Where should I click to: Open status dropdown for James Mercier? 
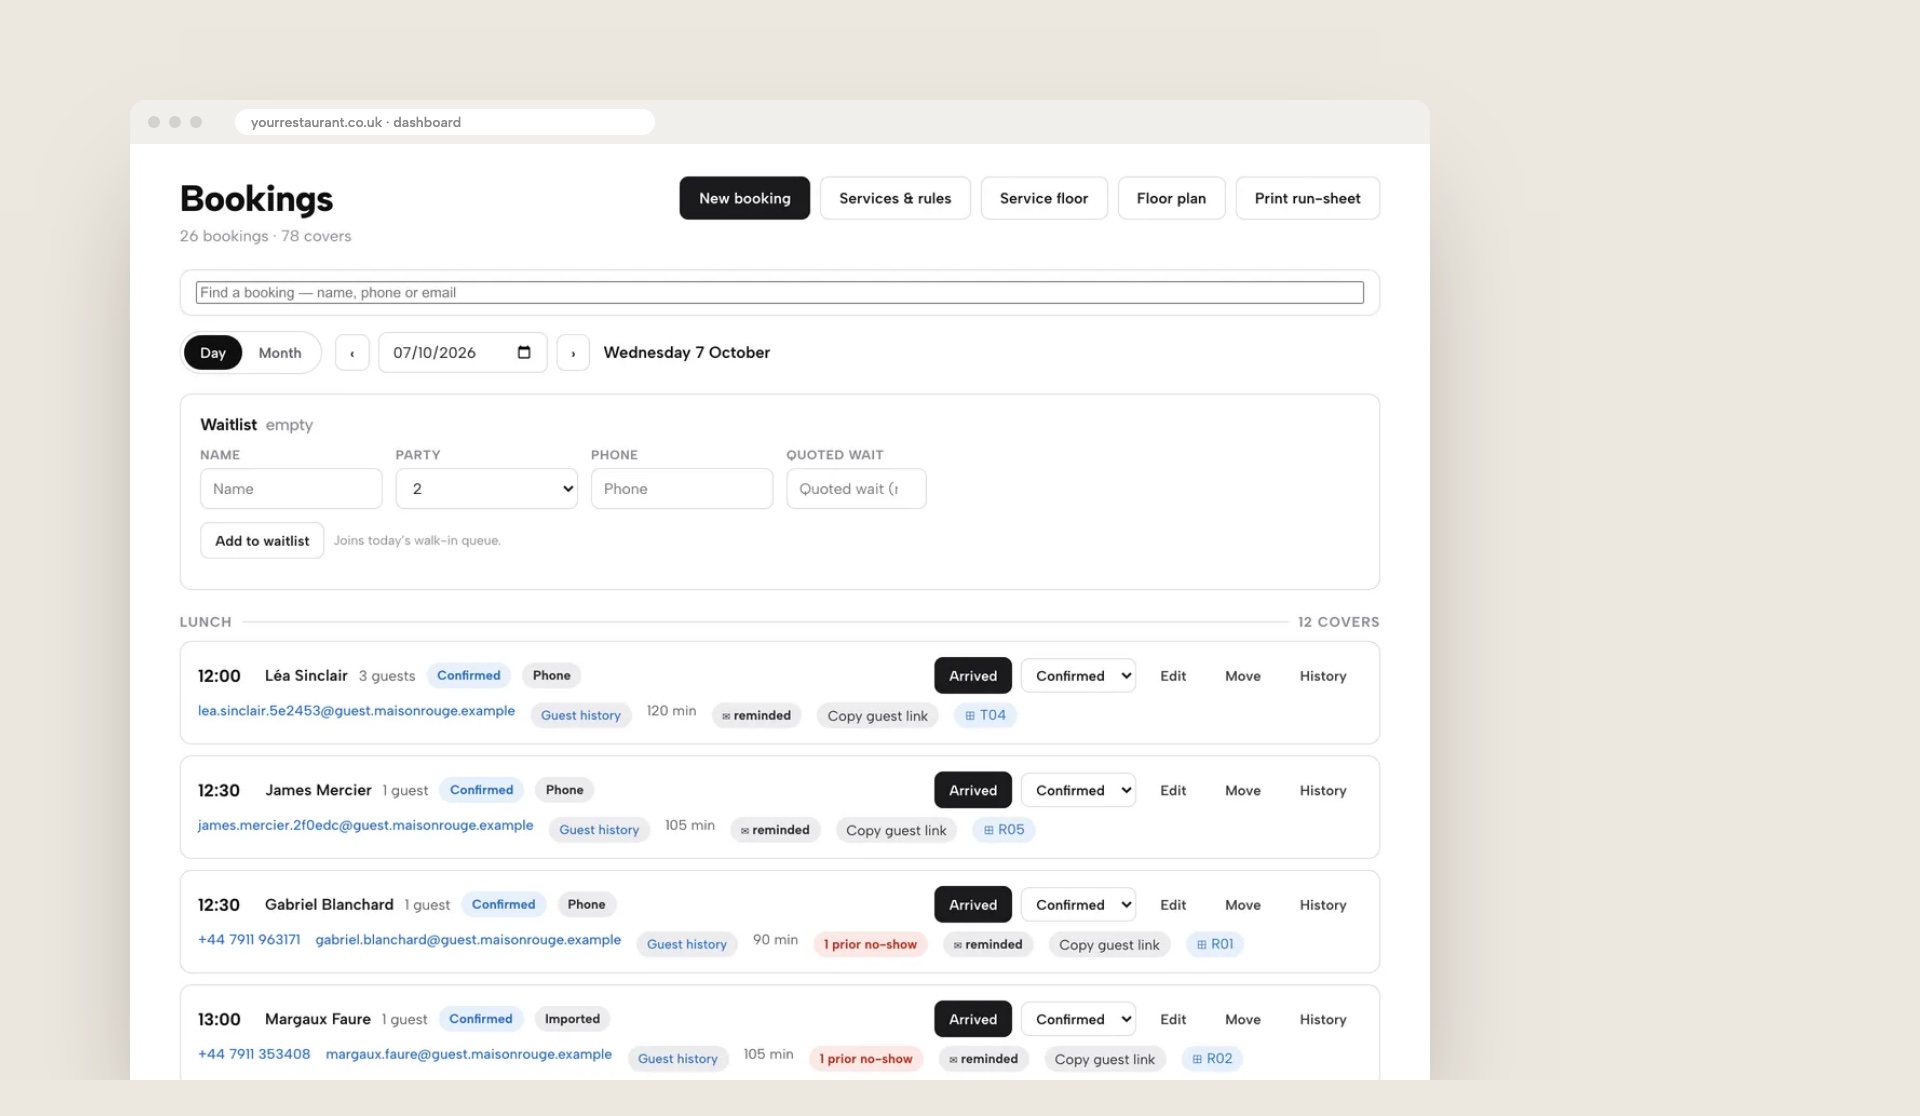[1078, 790]
